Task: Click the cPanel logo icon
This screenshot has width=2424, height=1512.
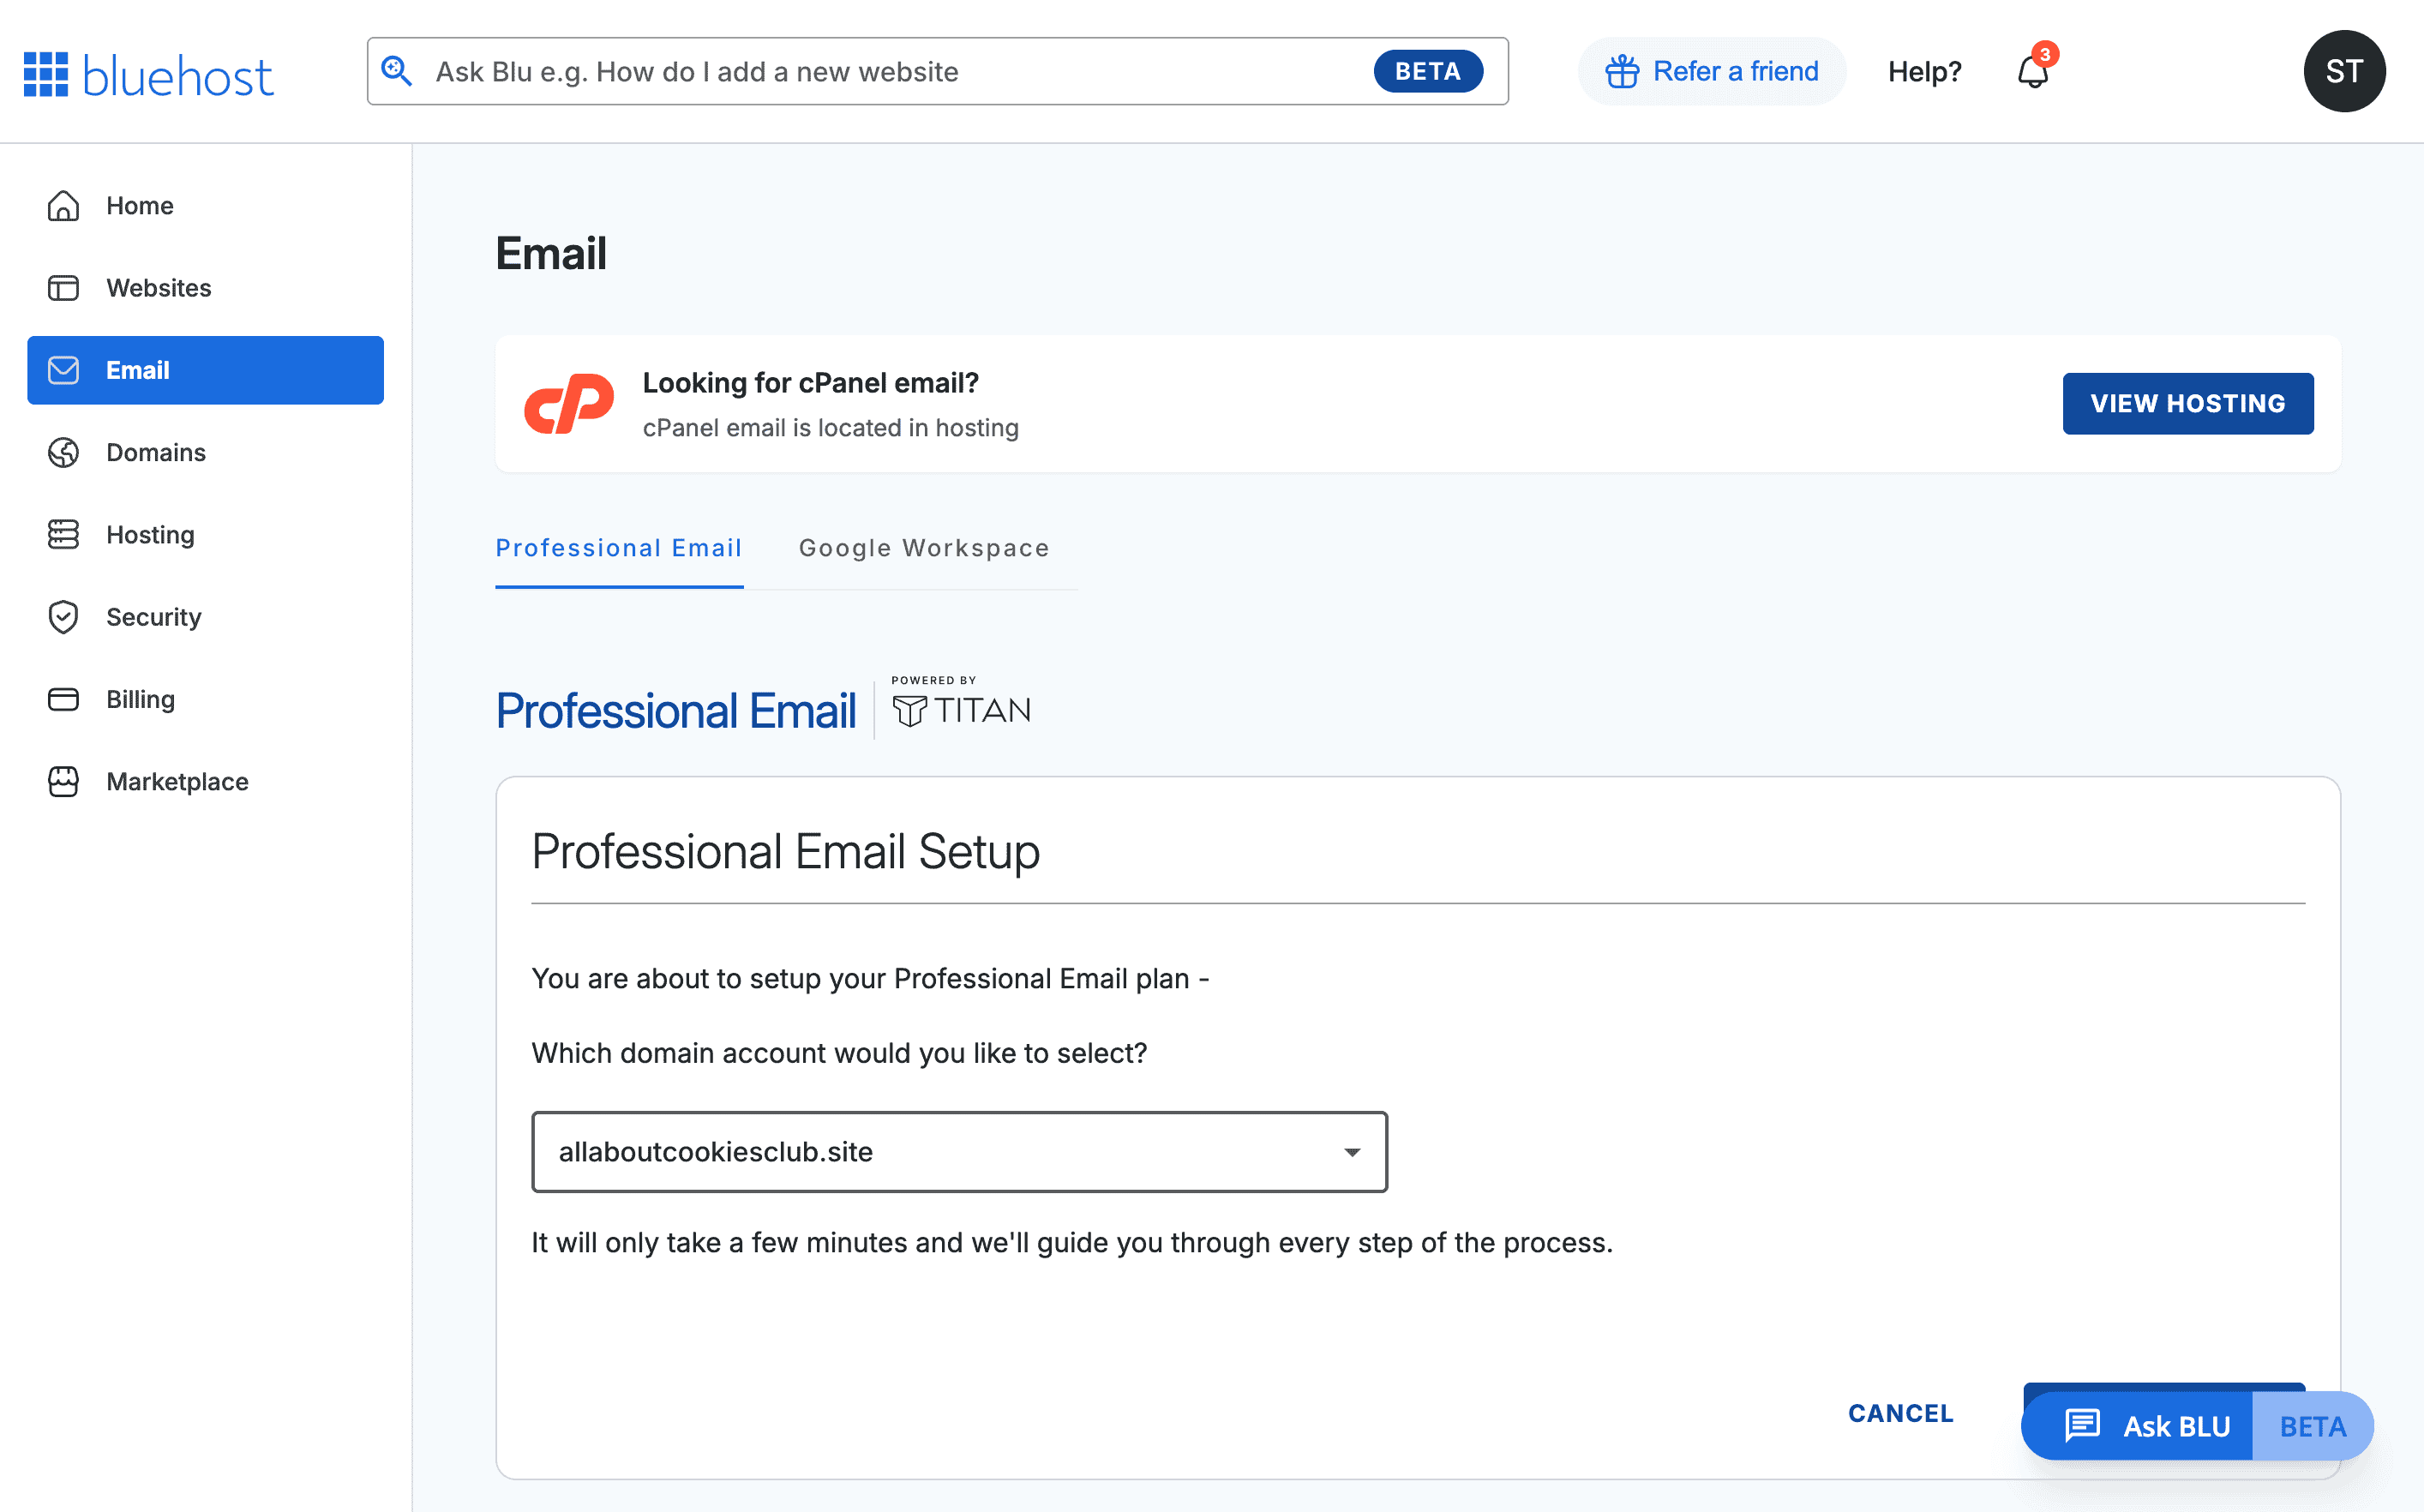Action: pos(569,404)
